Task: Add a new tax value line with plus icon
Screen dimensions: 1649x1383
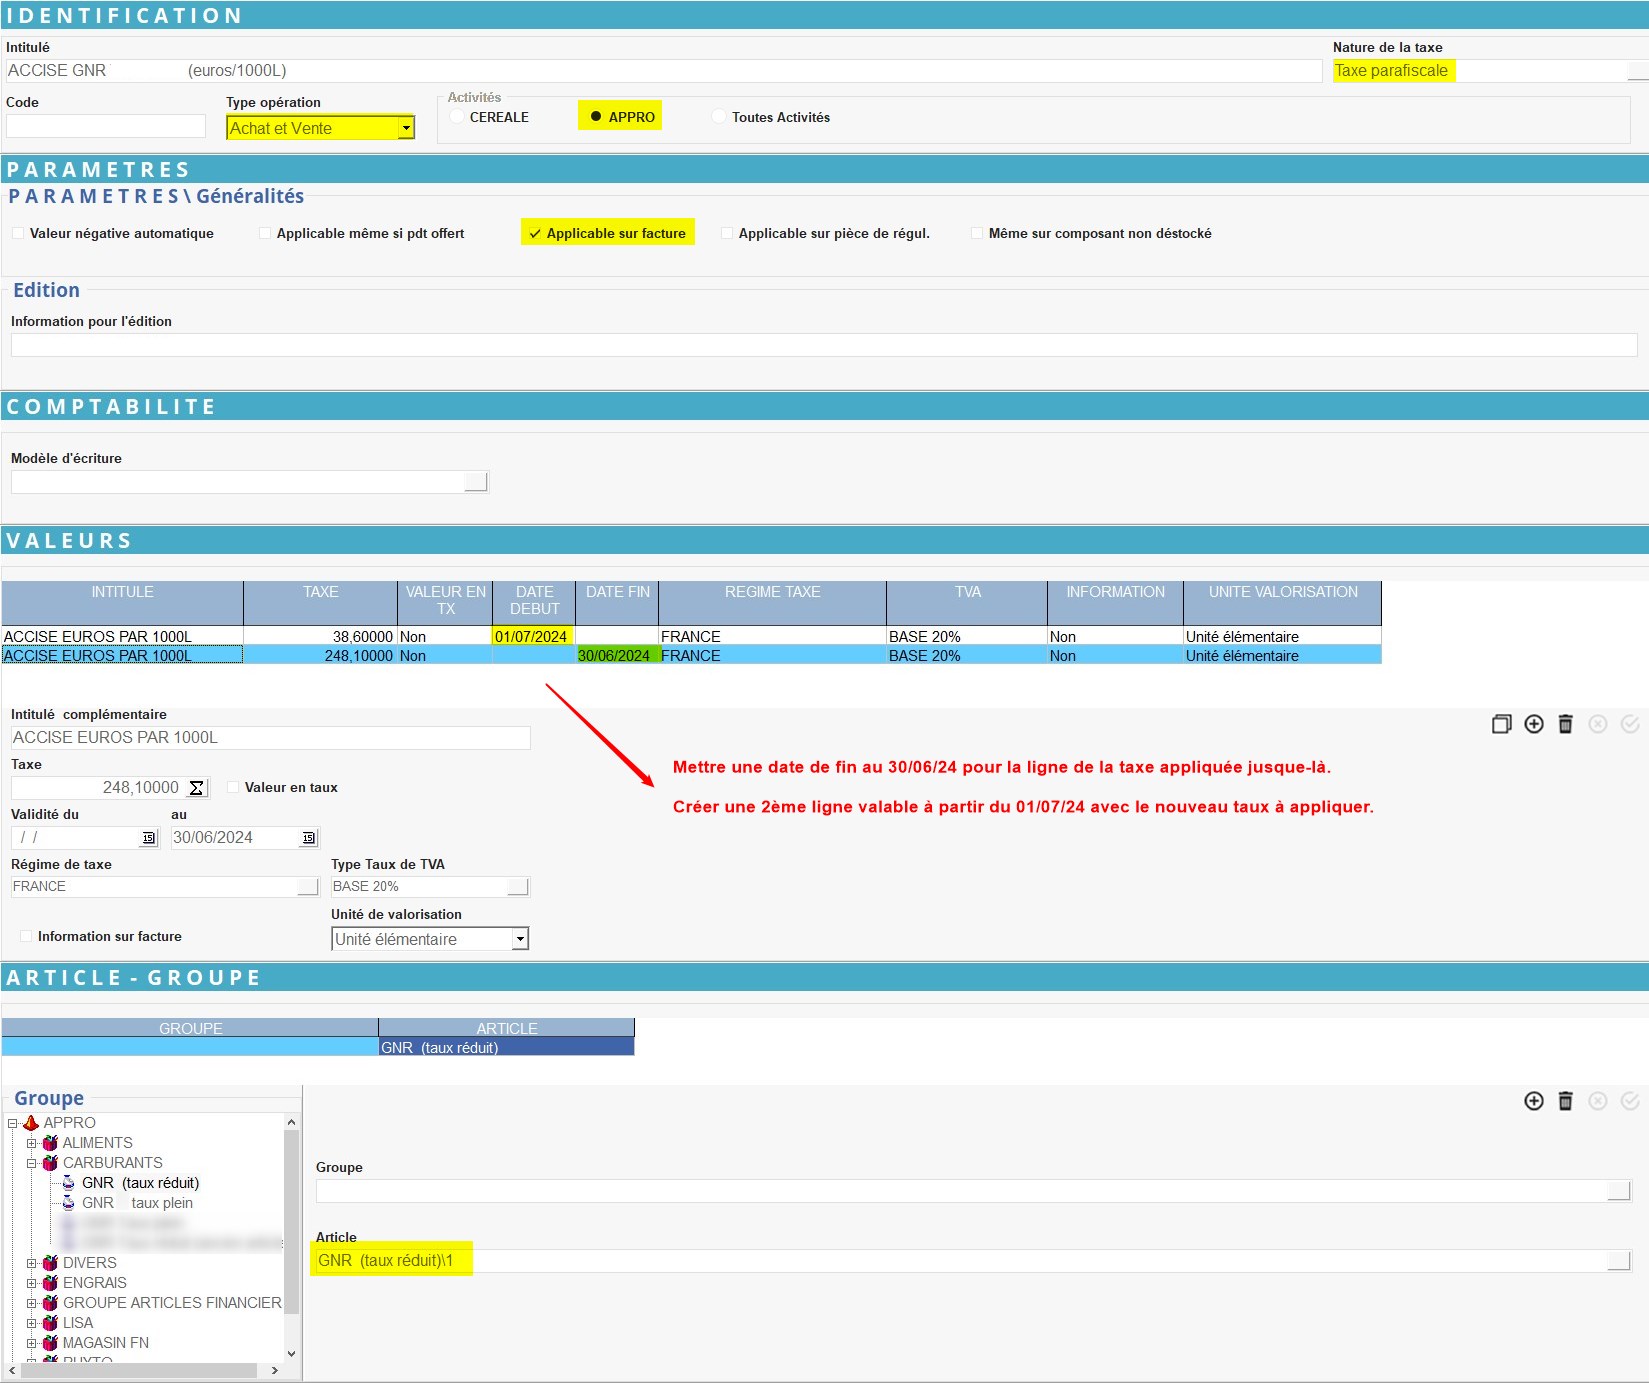Action: [x=1534, y=724]
